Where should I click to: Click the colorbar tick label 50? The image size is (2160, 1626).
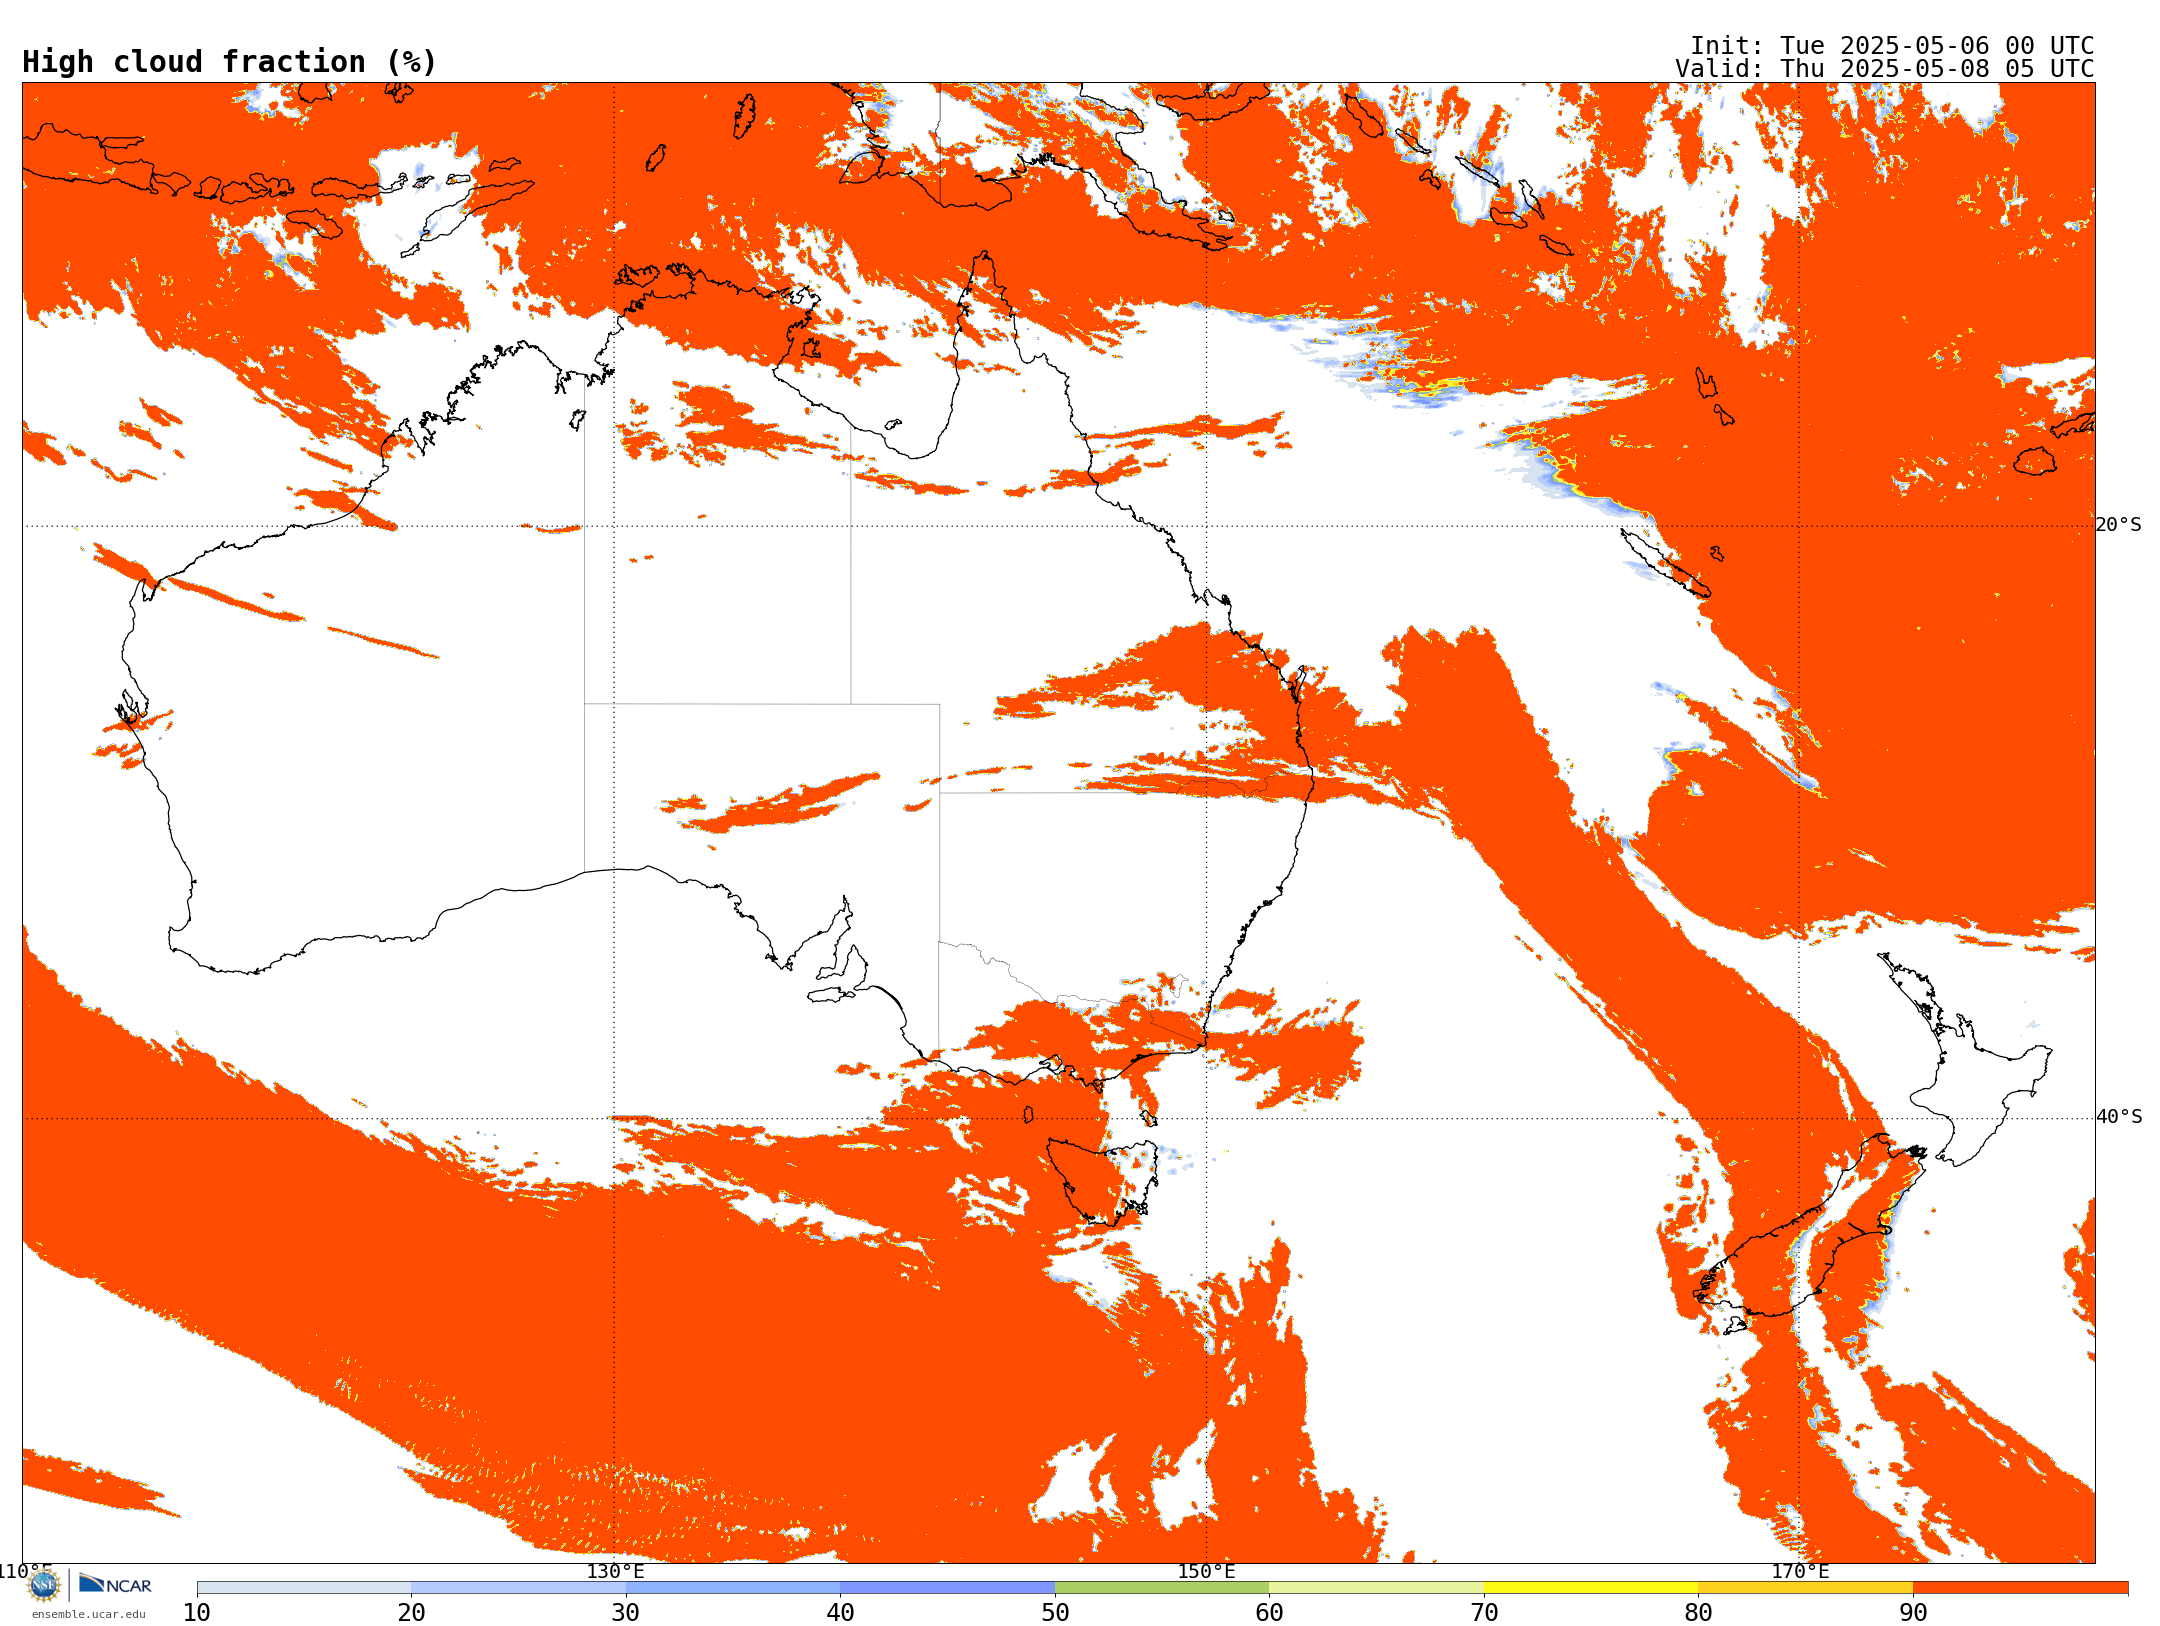tap(1055, 1613)
